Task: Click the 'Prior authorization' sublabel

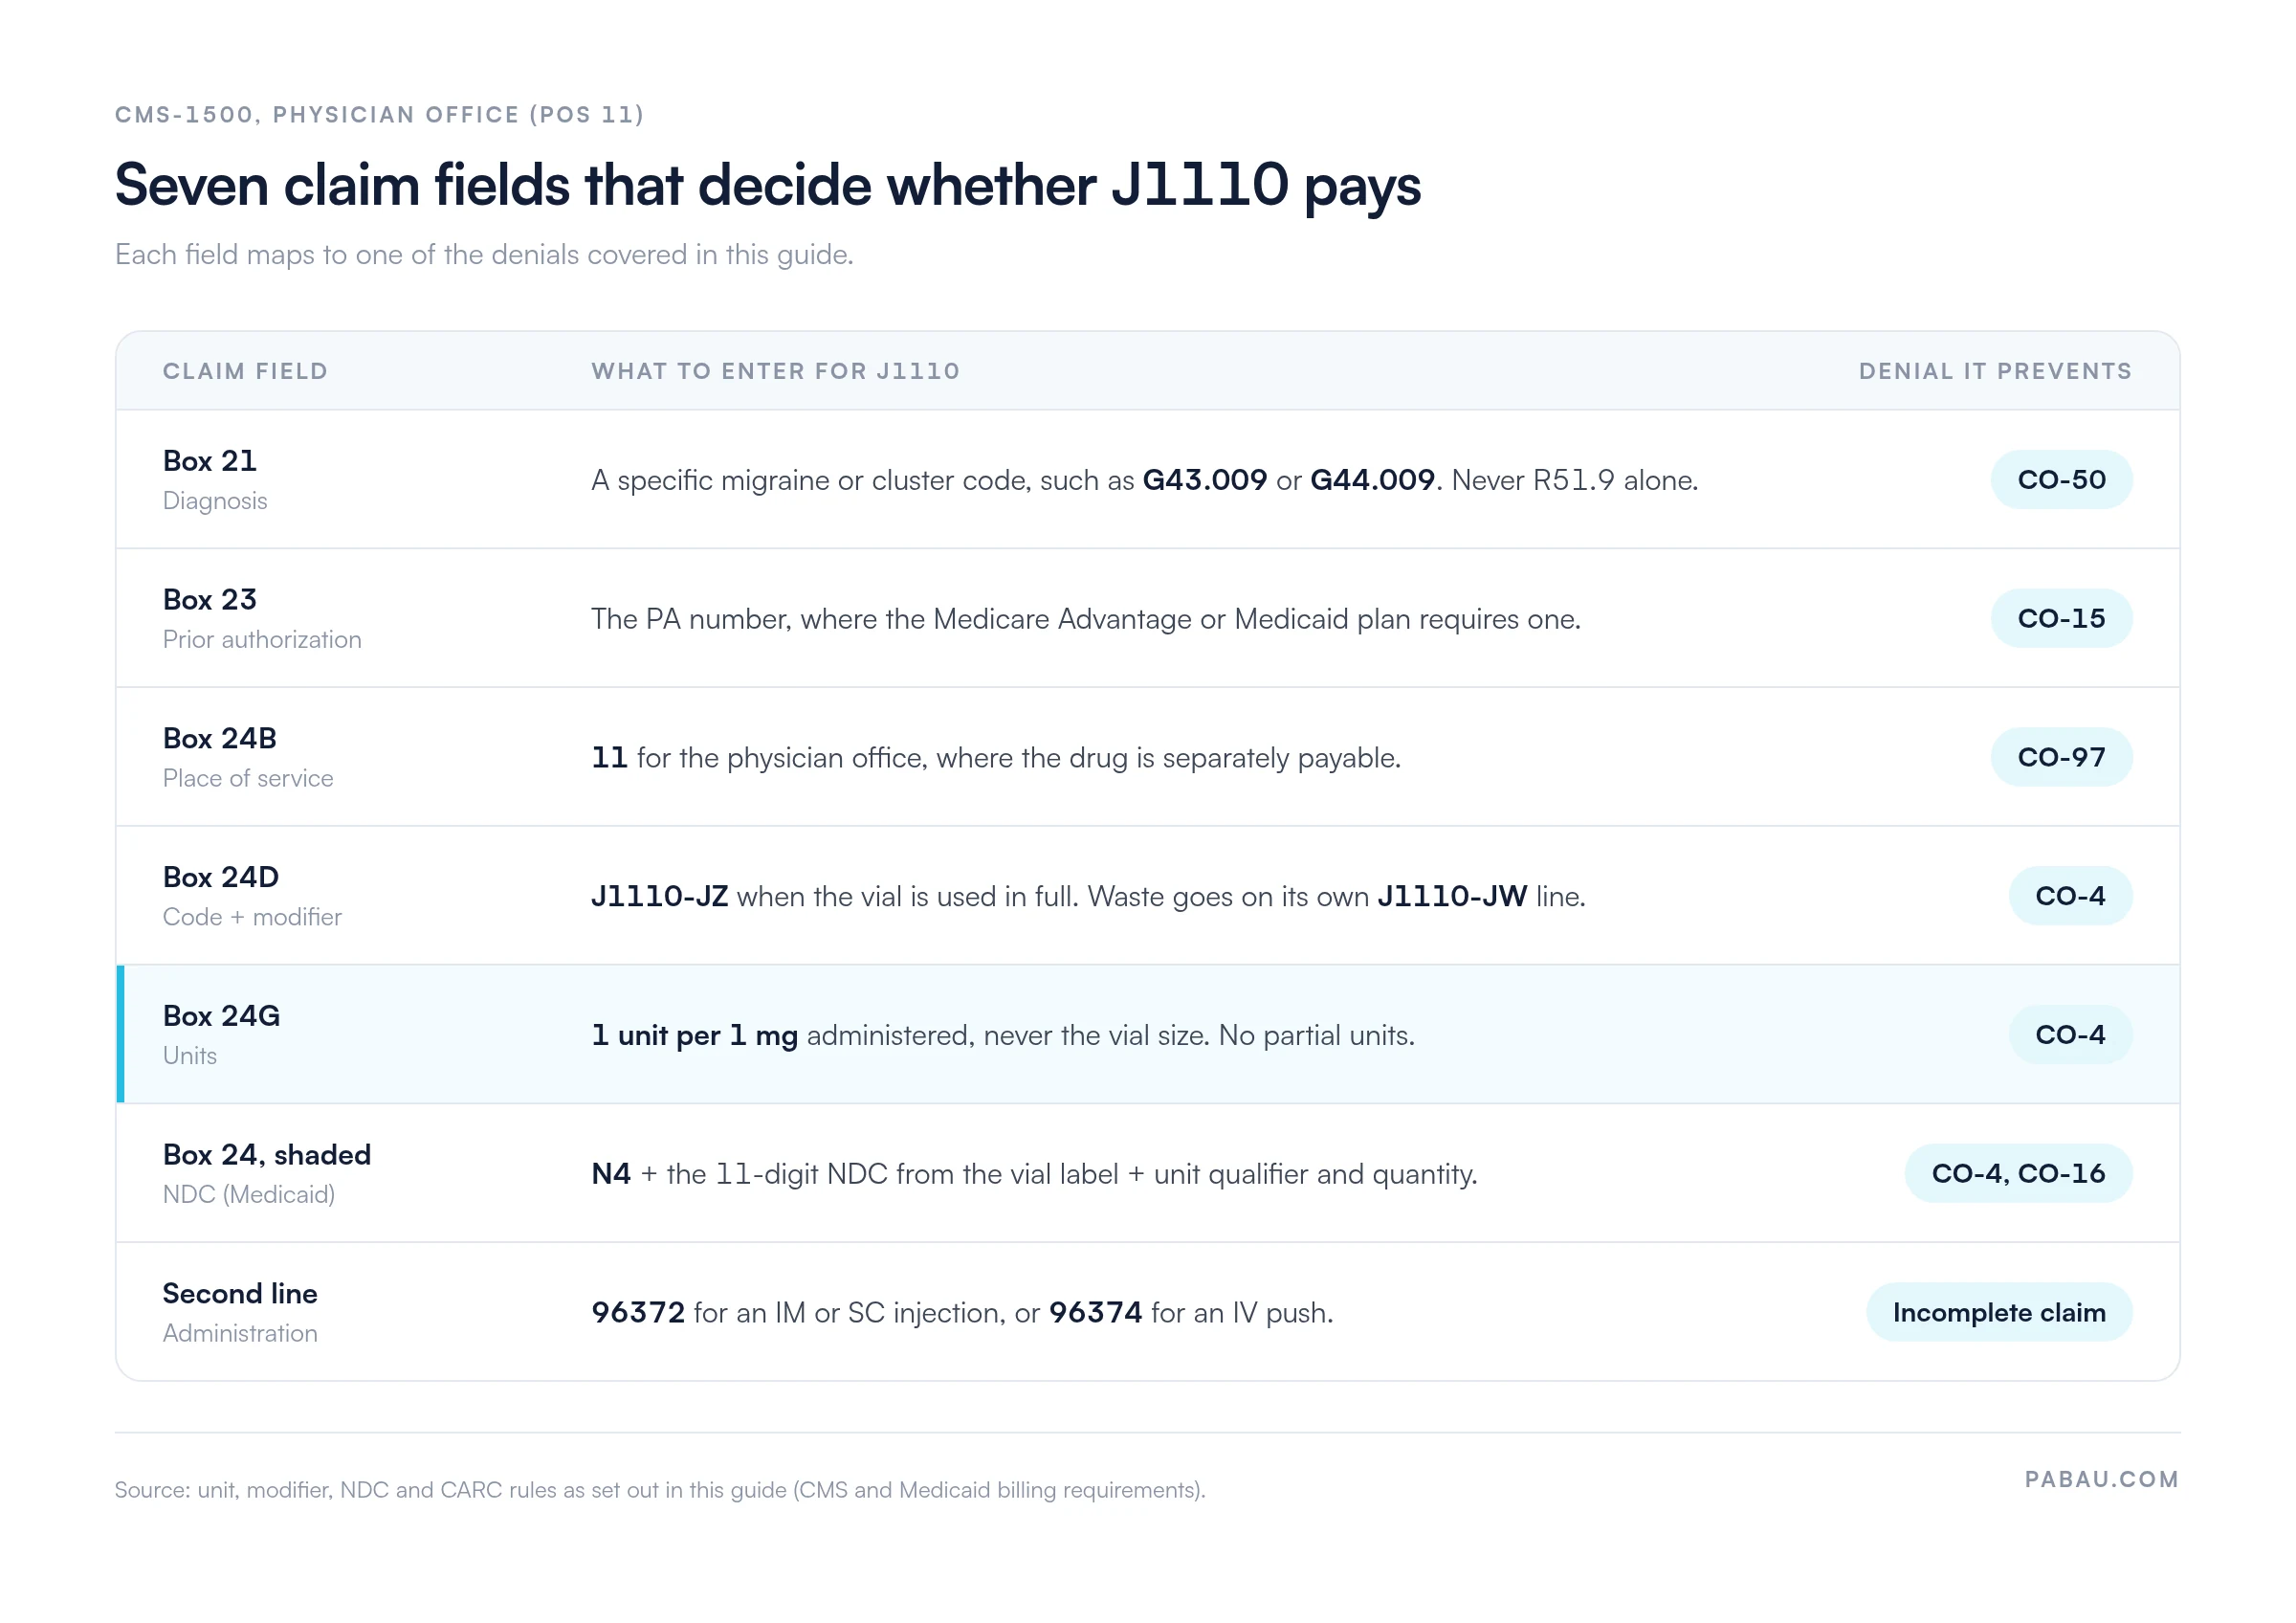Action: pos(262,640)
